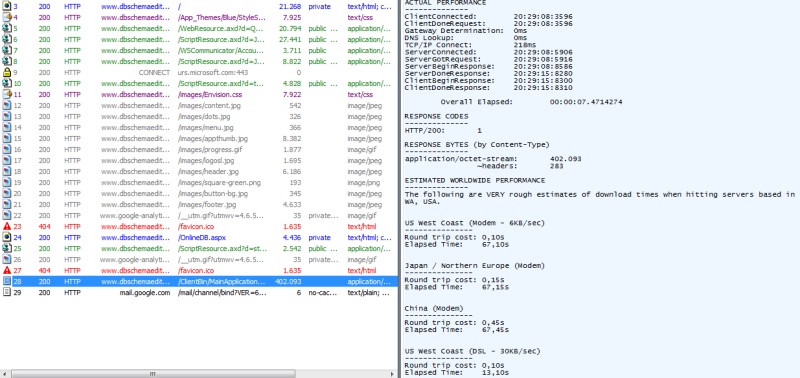
Task: Click the /WSCommunicator/Accou... URL cell
Action: coord(222,51)
